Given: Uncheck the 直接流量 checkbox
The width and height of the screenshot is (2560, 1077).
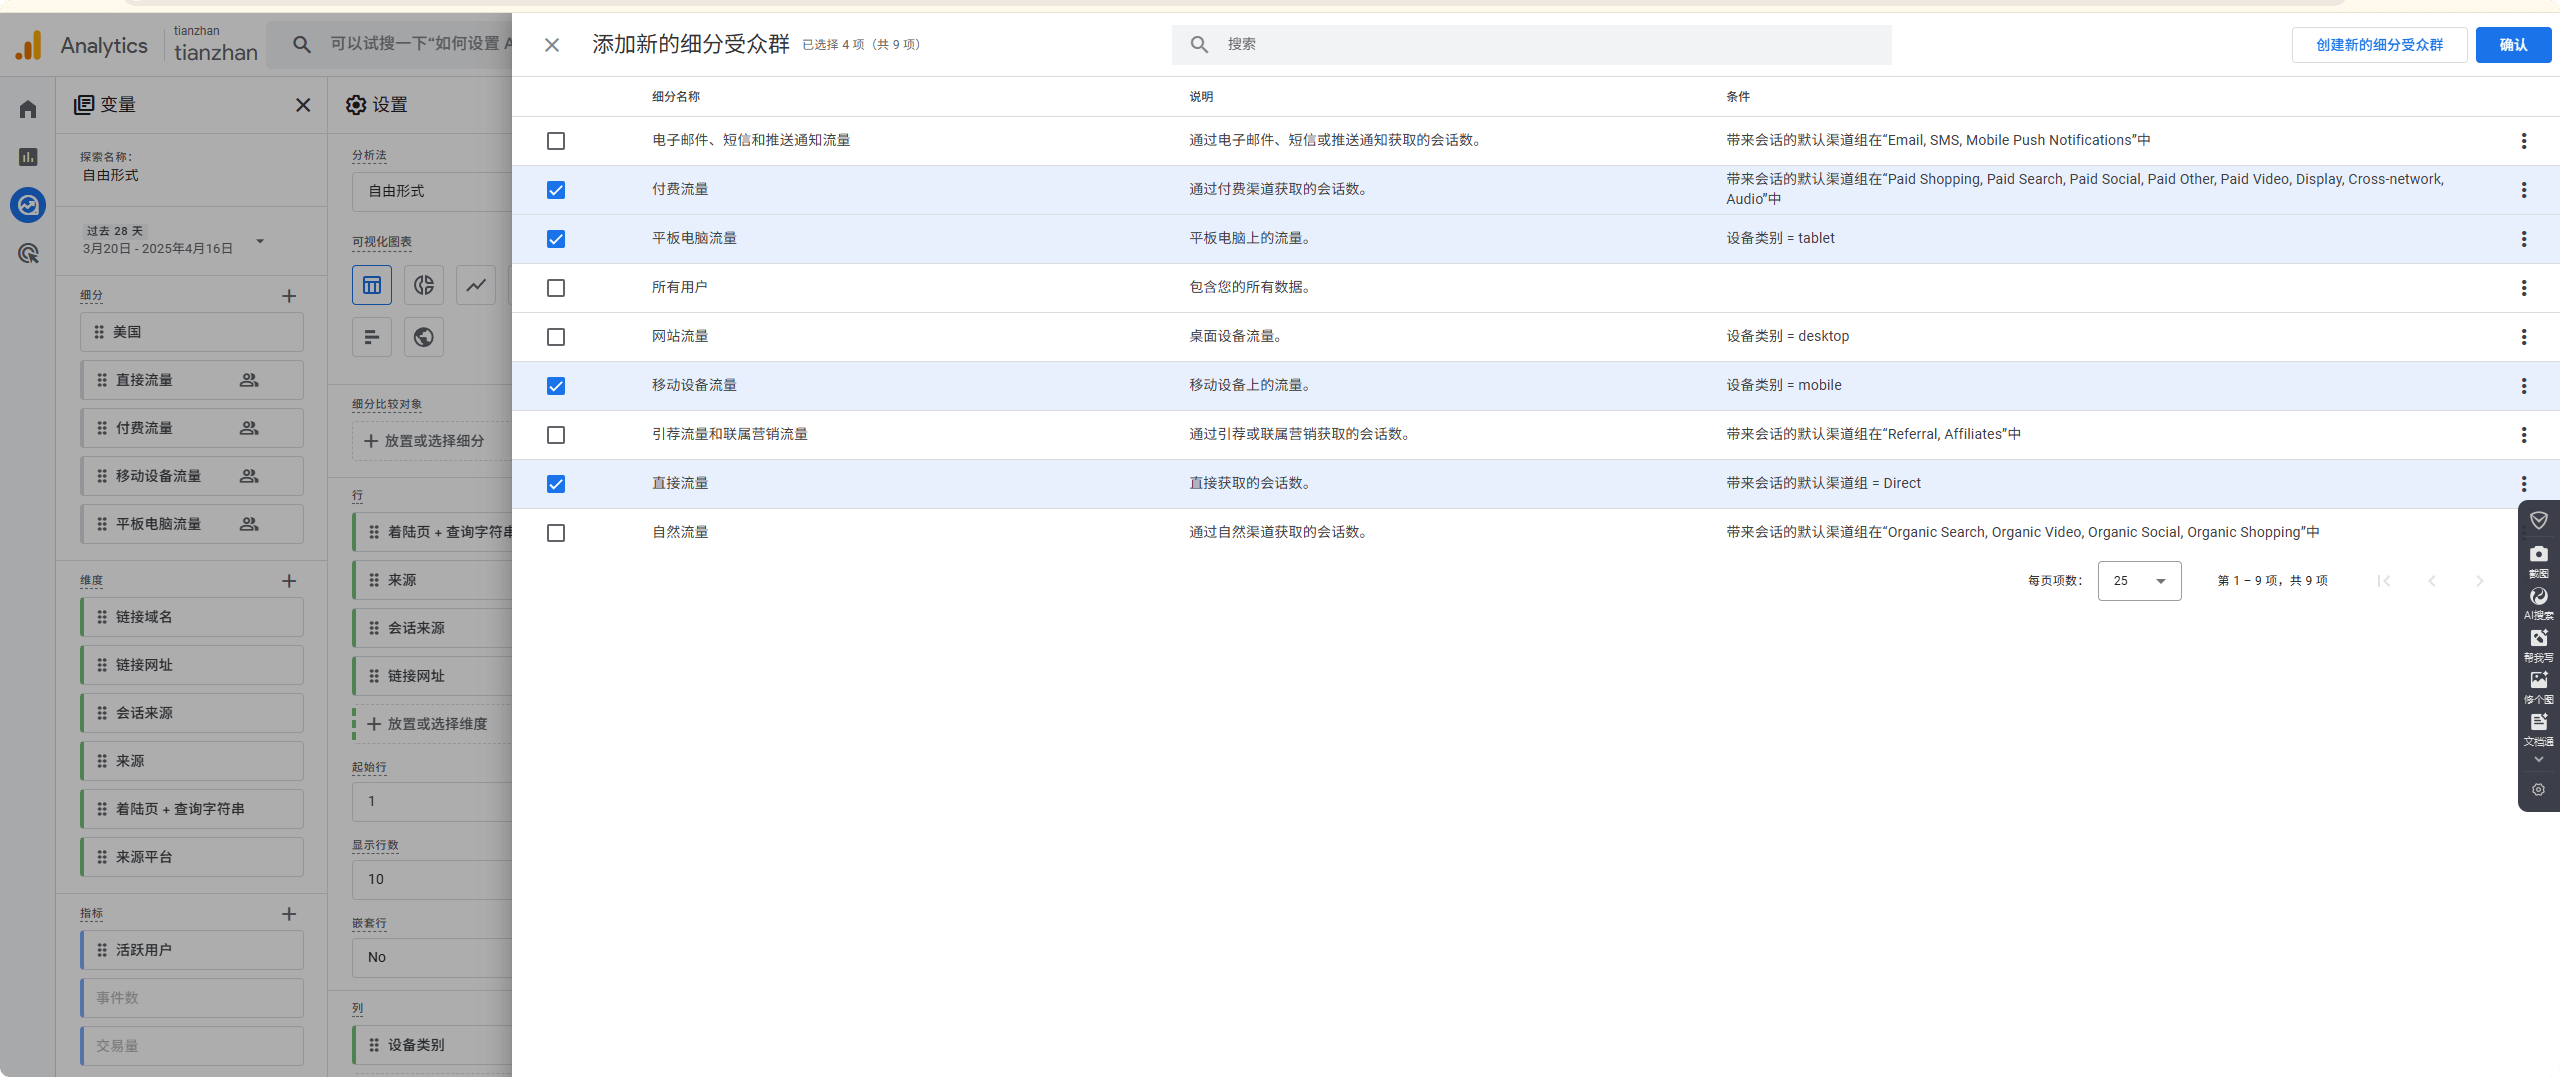Looking at the screenshot, I should (x=556, y=484).
